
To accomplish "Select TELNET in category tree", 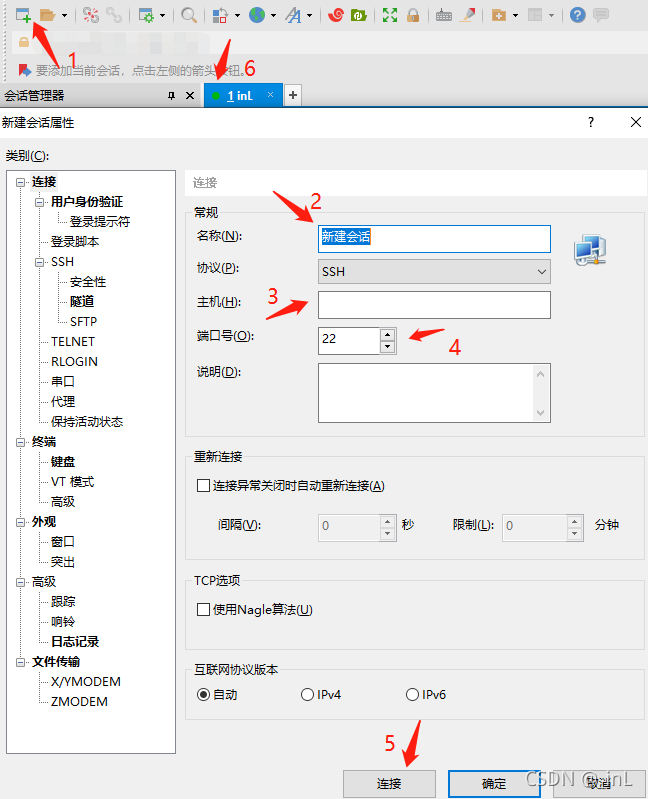I will (x=73, y=341).
